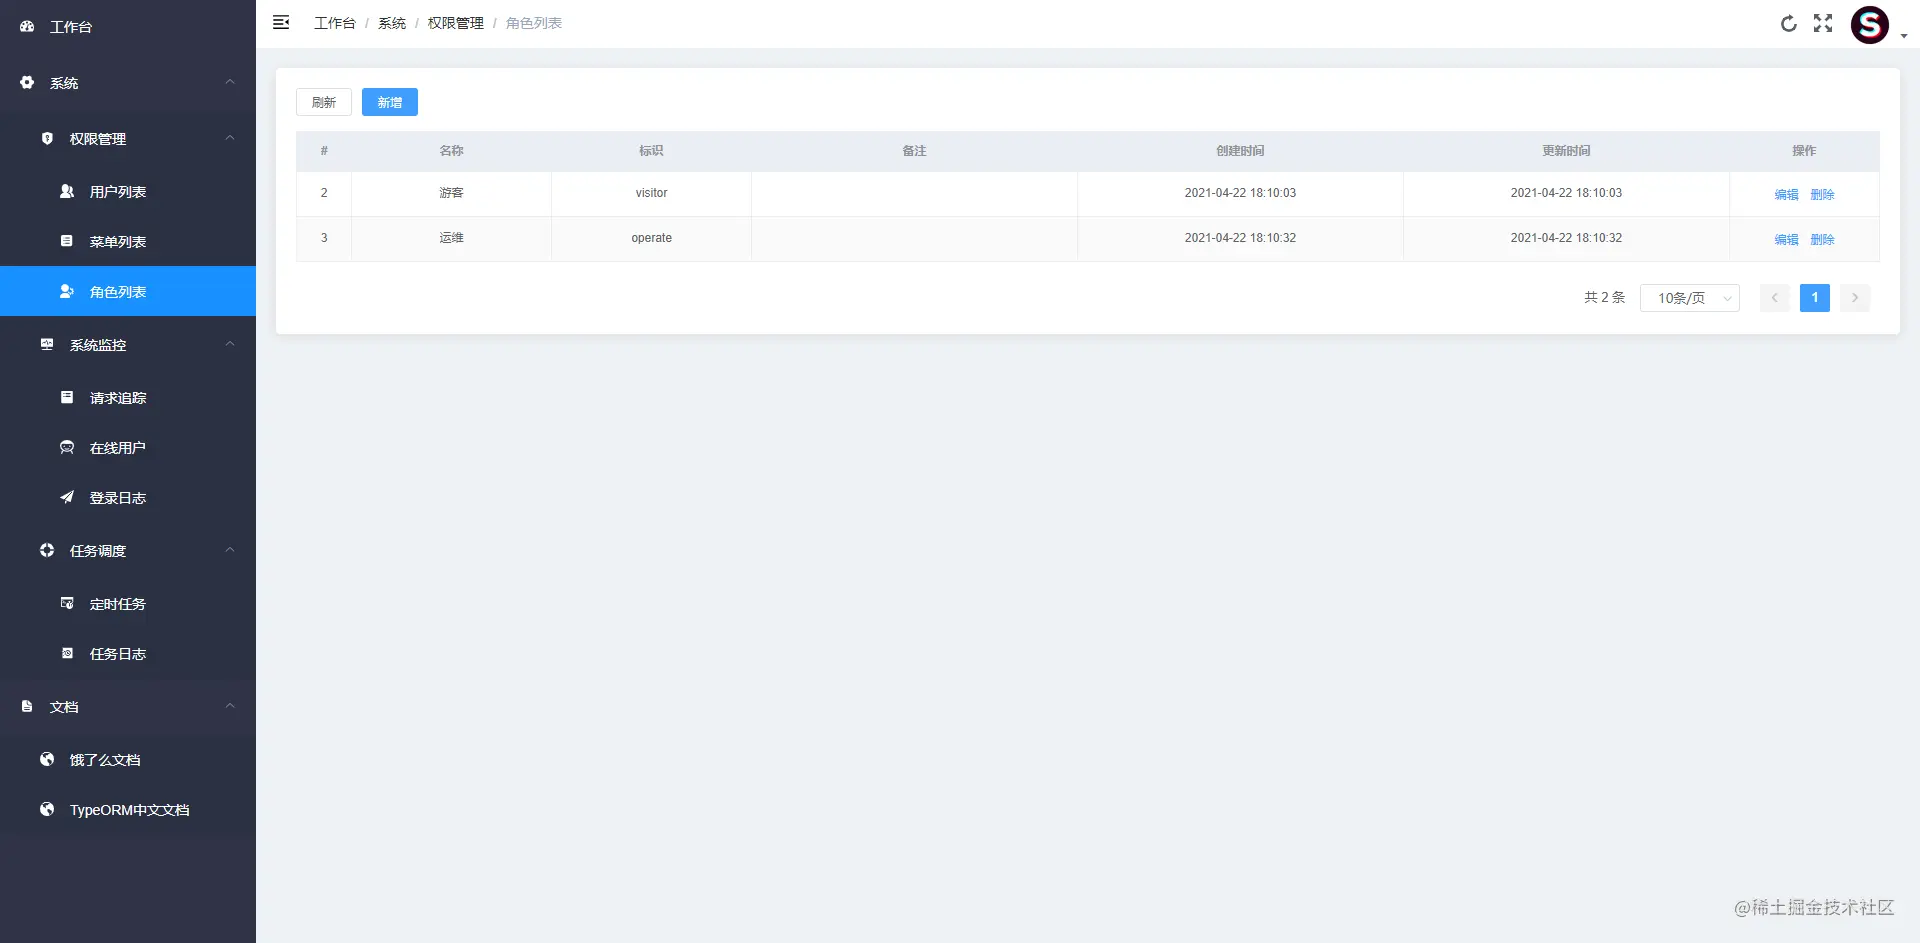Click the 创建时间 column header
This screenshot has height=943, width=1920.
1240,151
